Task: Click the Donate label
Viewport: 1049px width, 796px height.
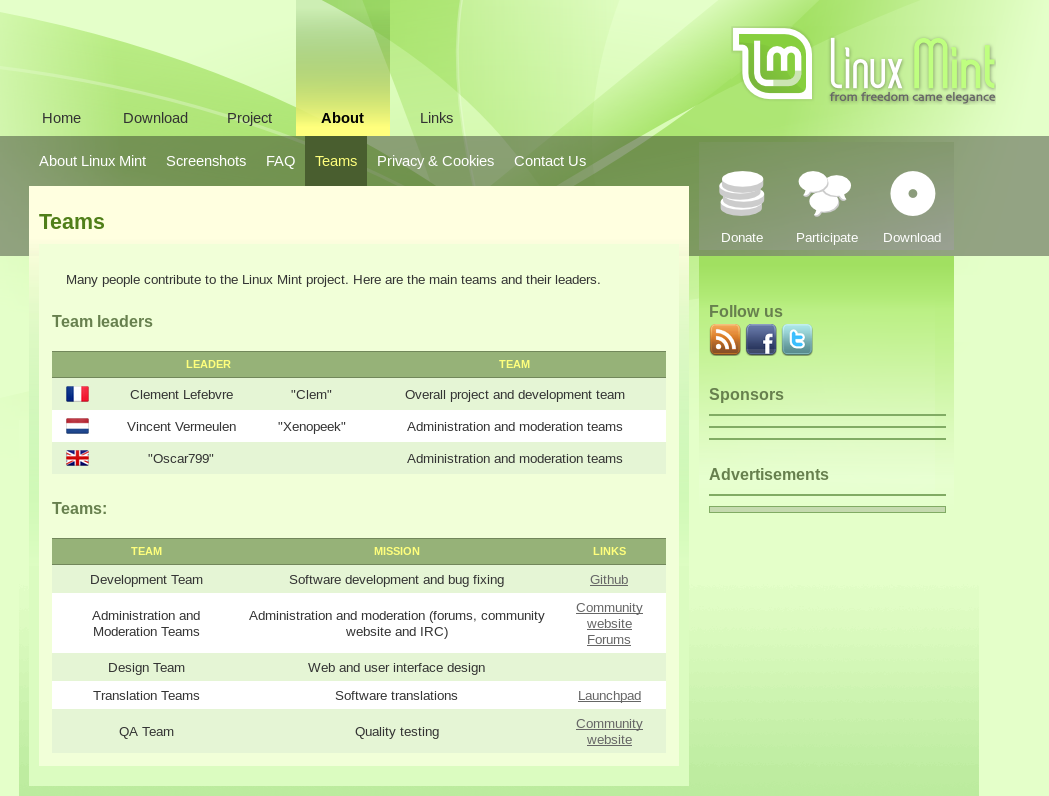Action: pos(742,237)
